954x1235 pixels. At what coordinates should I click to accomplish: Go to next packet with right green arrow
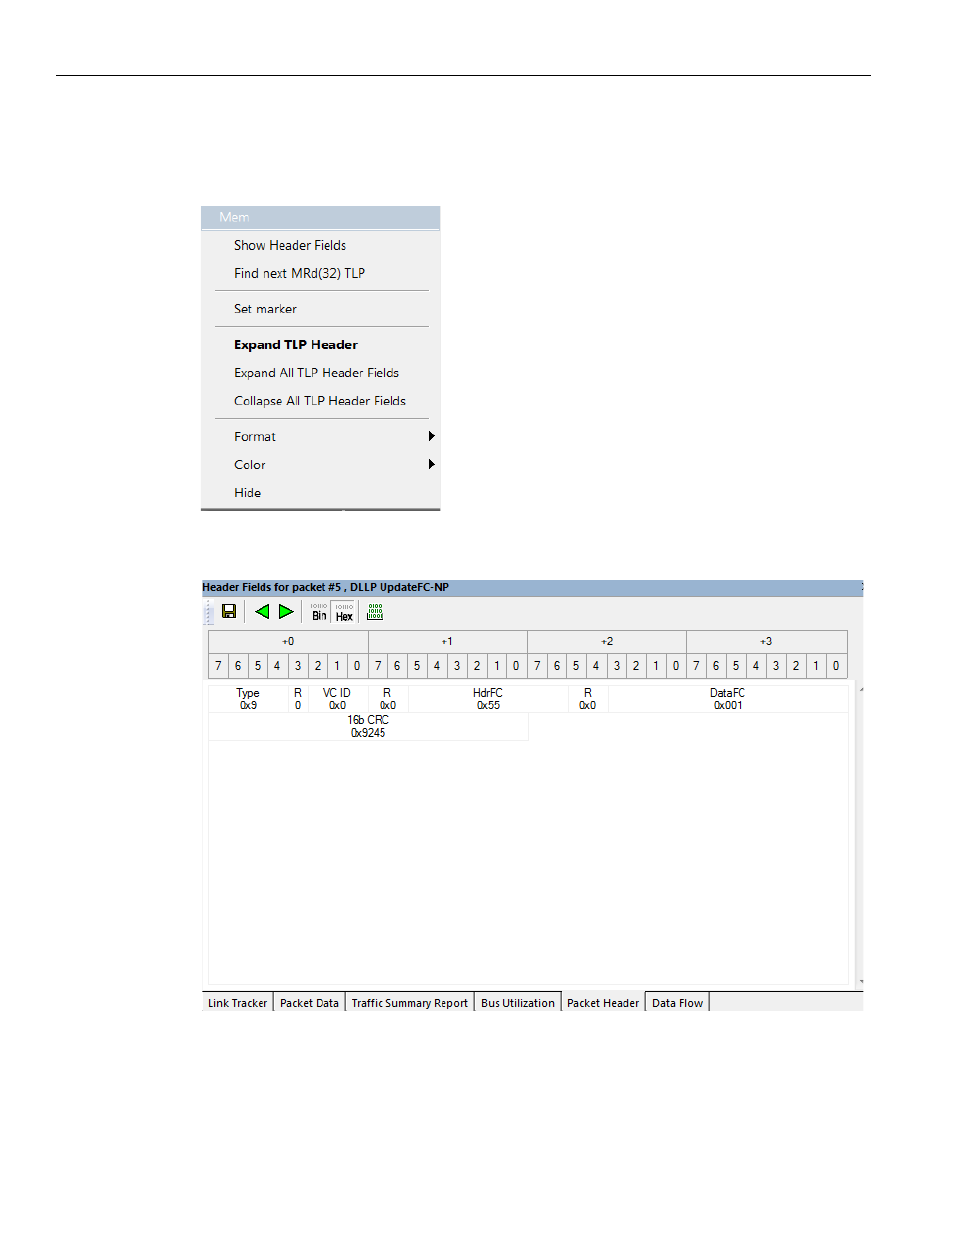click(x=286, y=611)
